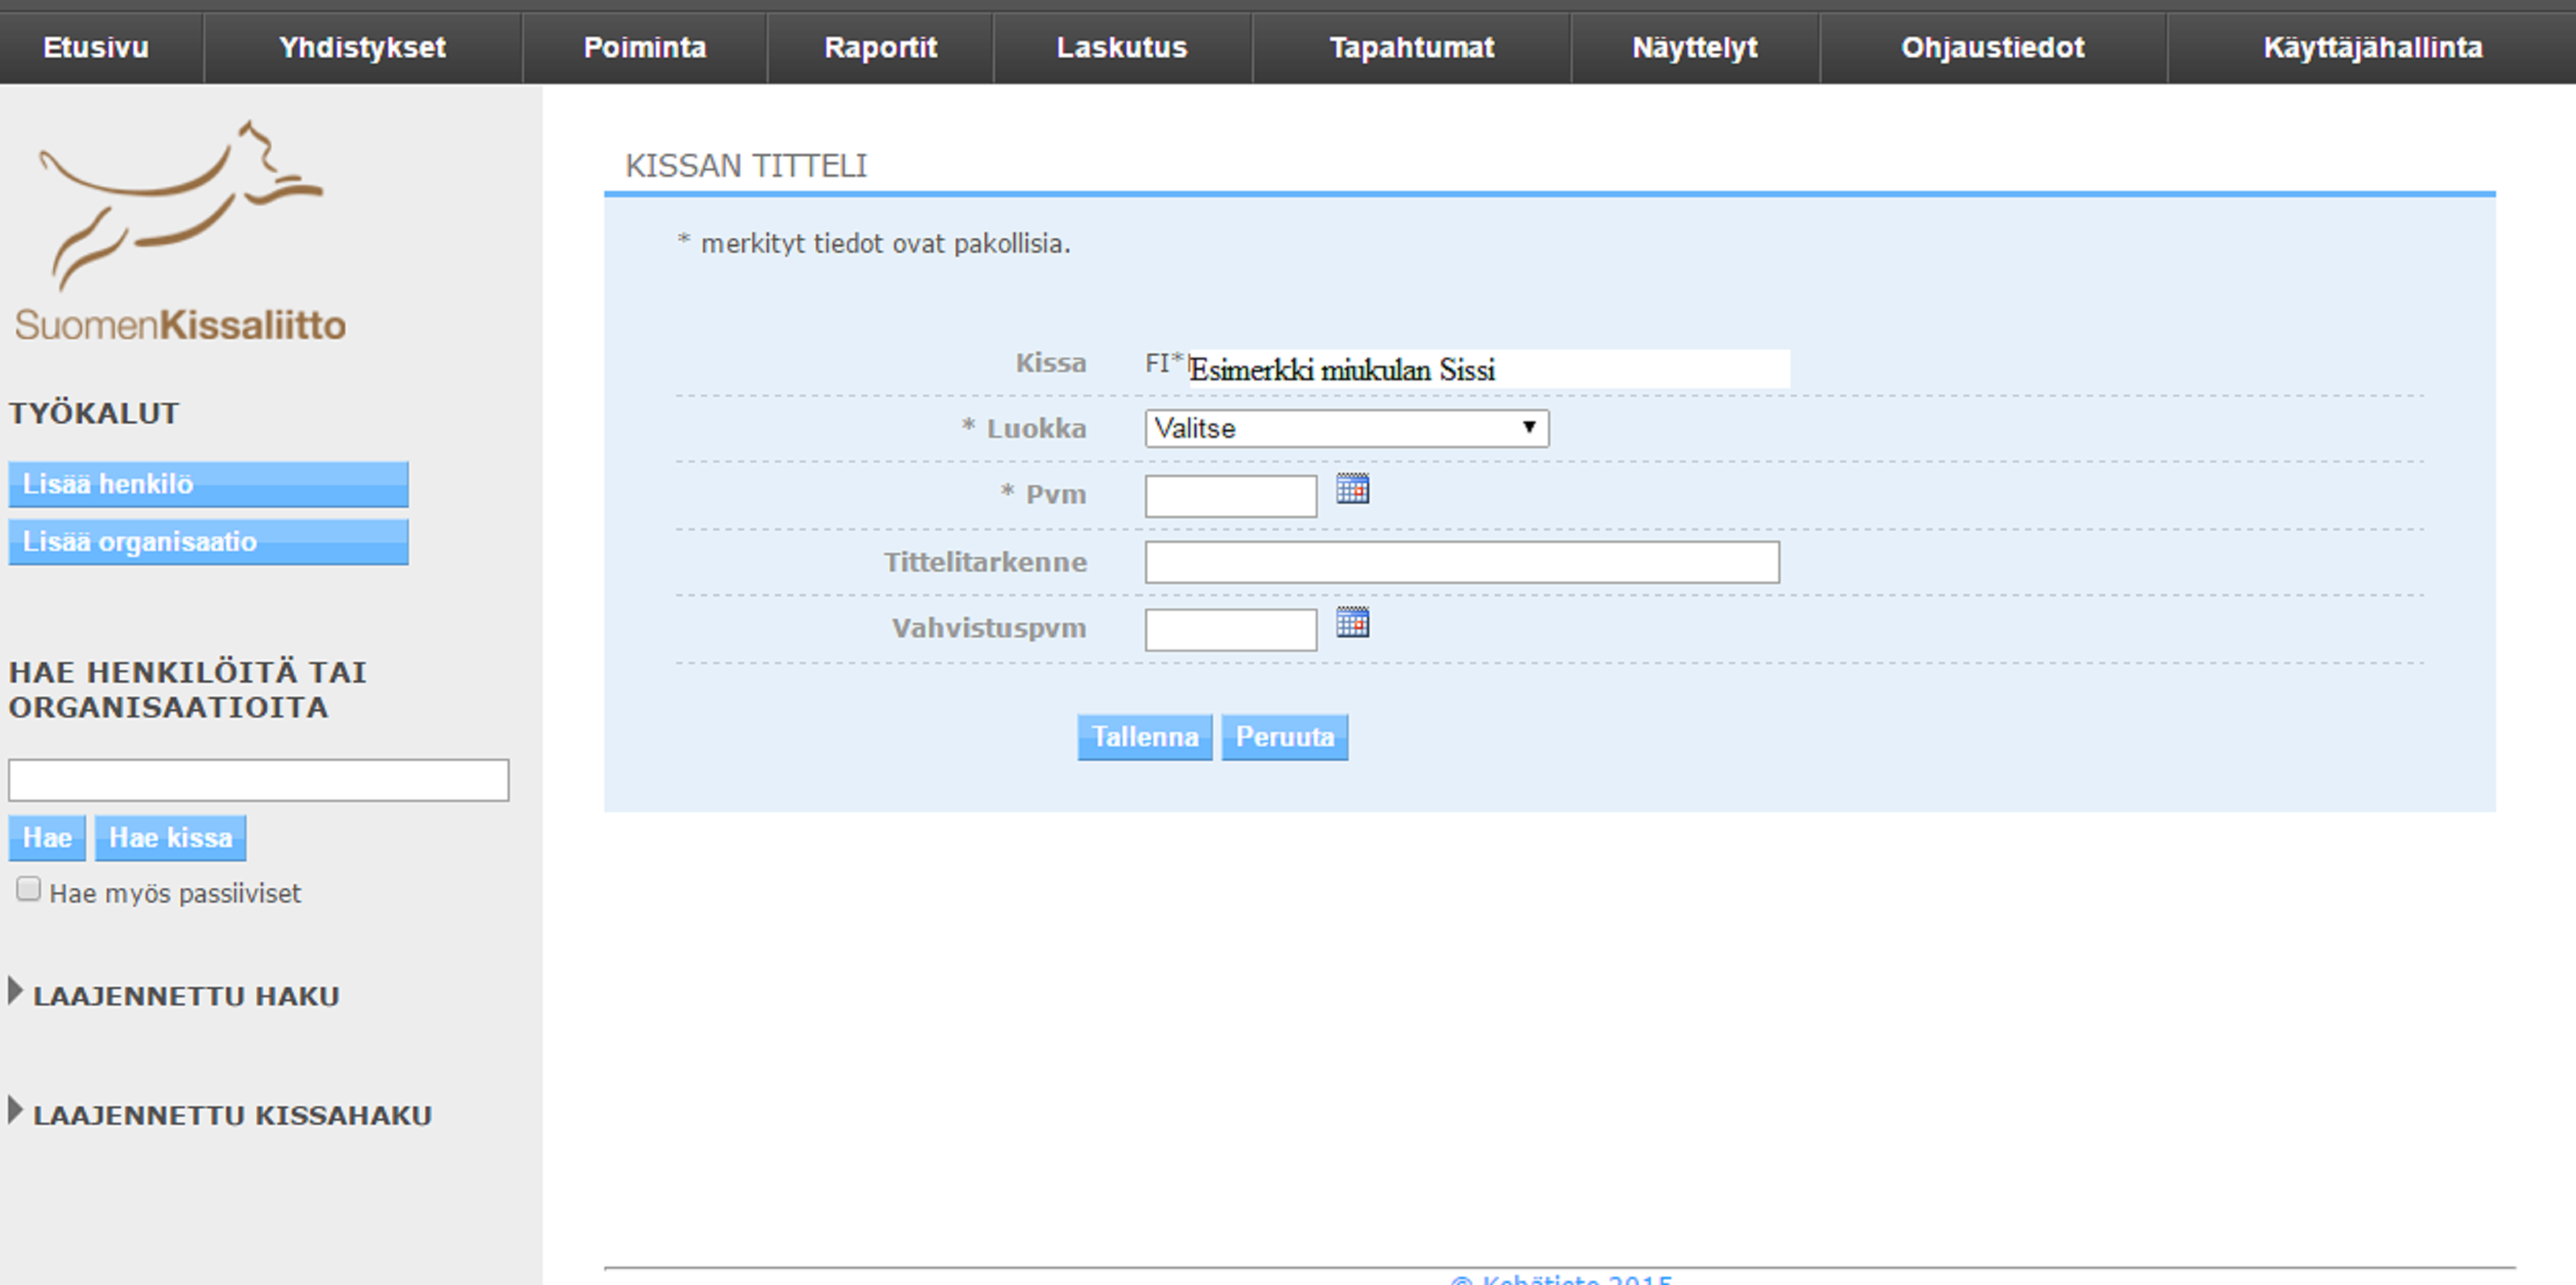This screenshot has width=2576, height=1285.
Task: Click the Lisää organisaatio button
Action: pyautogui.click(x=208, y=542)
